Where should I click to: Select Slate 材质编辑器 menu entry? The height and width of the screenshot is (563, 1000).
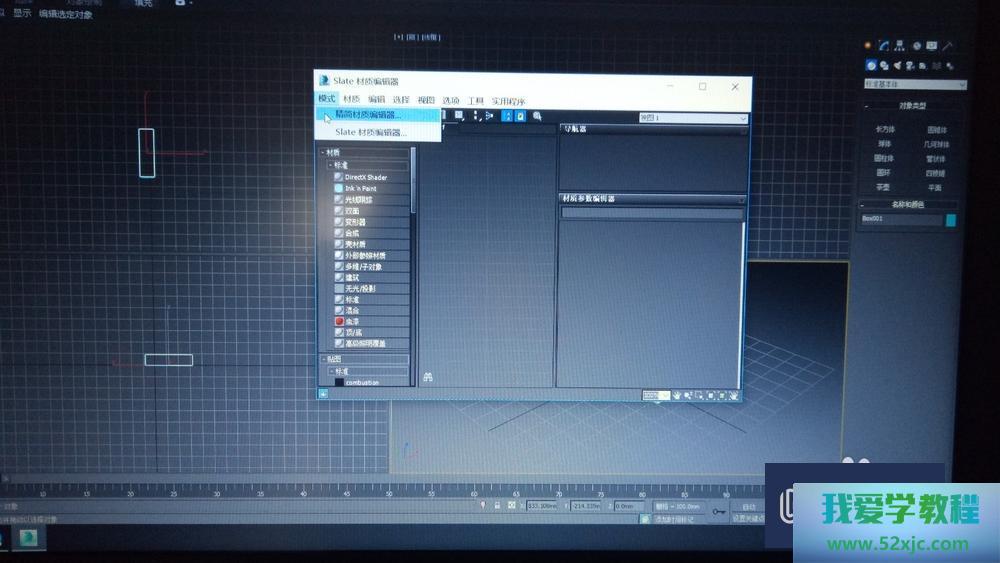[x=370, y=132]
